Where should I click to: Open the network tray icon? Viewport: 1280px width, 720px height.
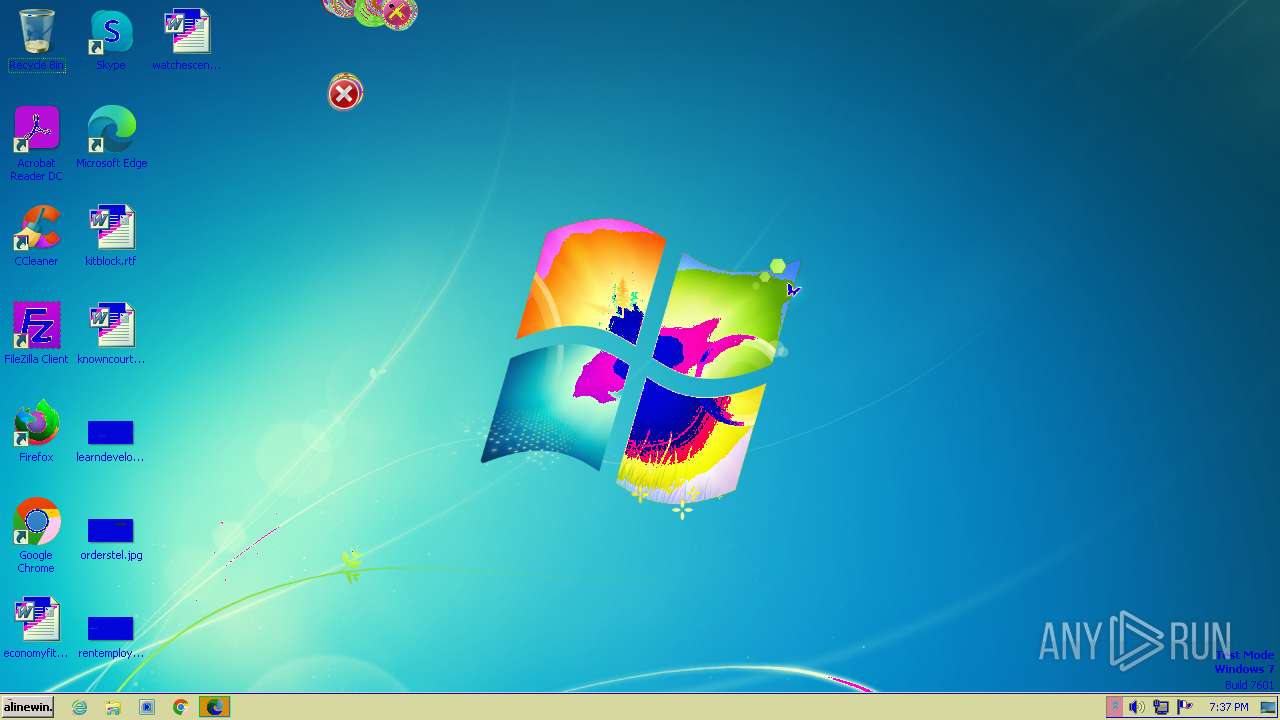tap(1161, 707)
